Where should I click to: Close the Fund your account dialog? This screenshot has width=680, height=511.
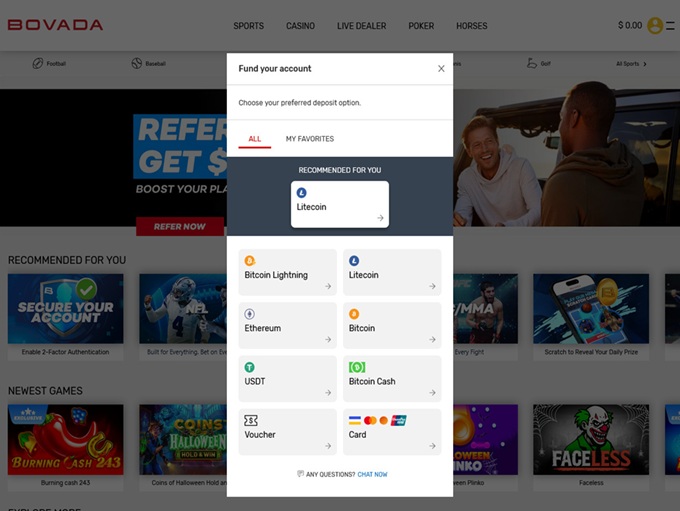click(441, 69)
